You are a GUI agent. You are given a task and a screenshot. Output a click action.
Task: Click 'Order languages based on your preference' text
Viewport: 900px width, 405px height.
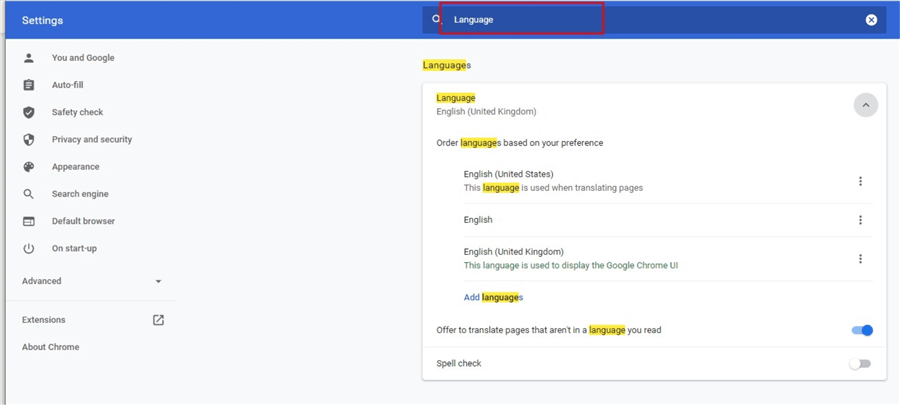tap(519, 143)
